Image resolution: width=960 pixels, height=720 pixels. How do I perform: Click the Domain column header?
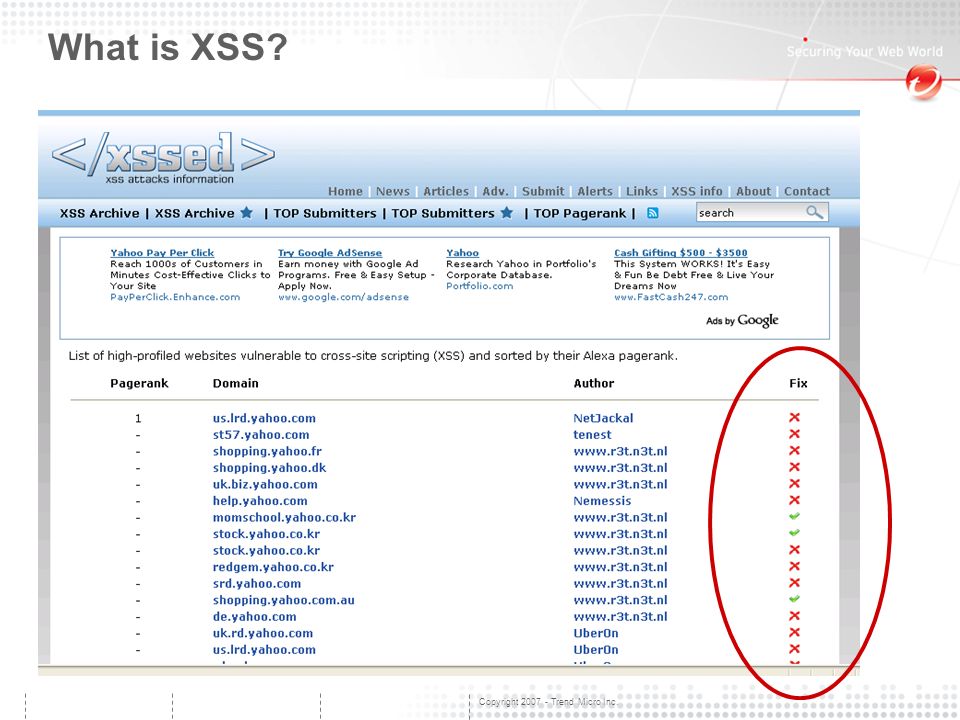235,383
